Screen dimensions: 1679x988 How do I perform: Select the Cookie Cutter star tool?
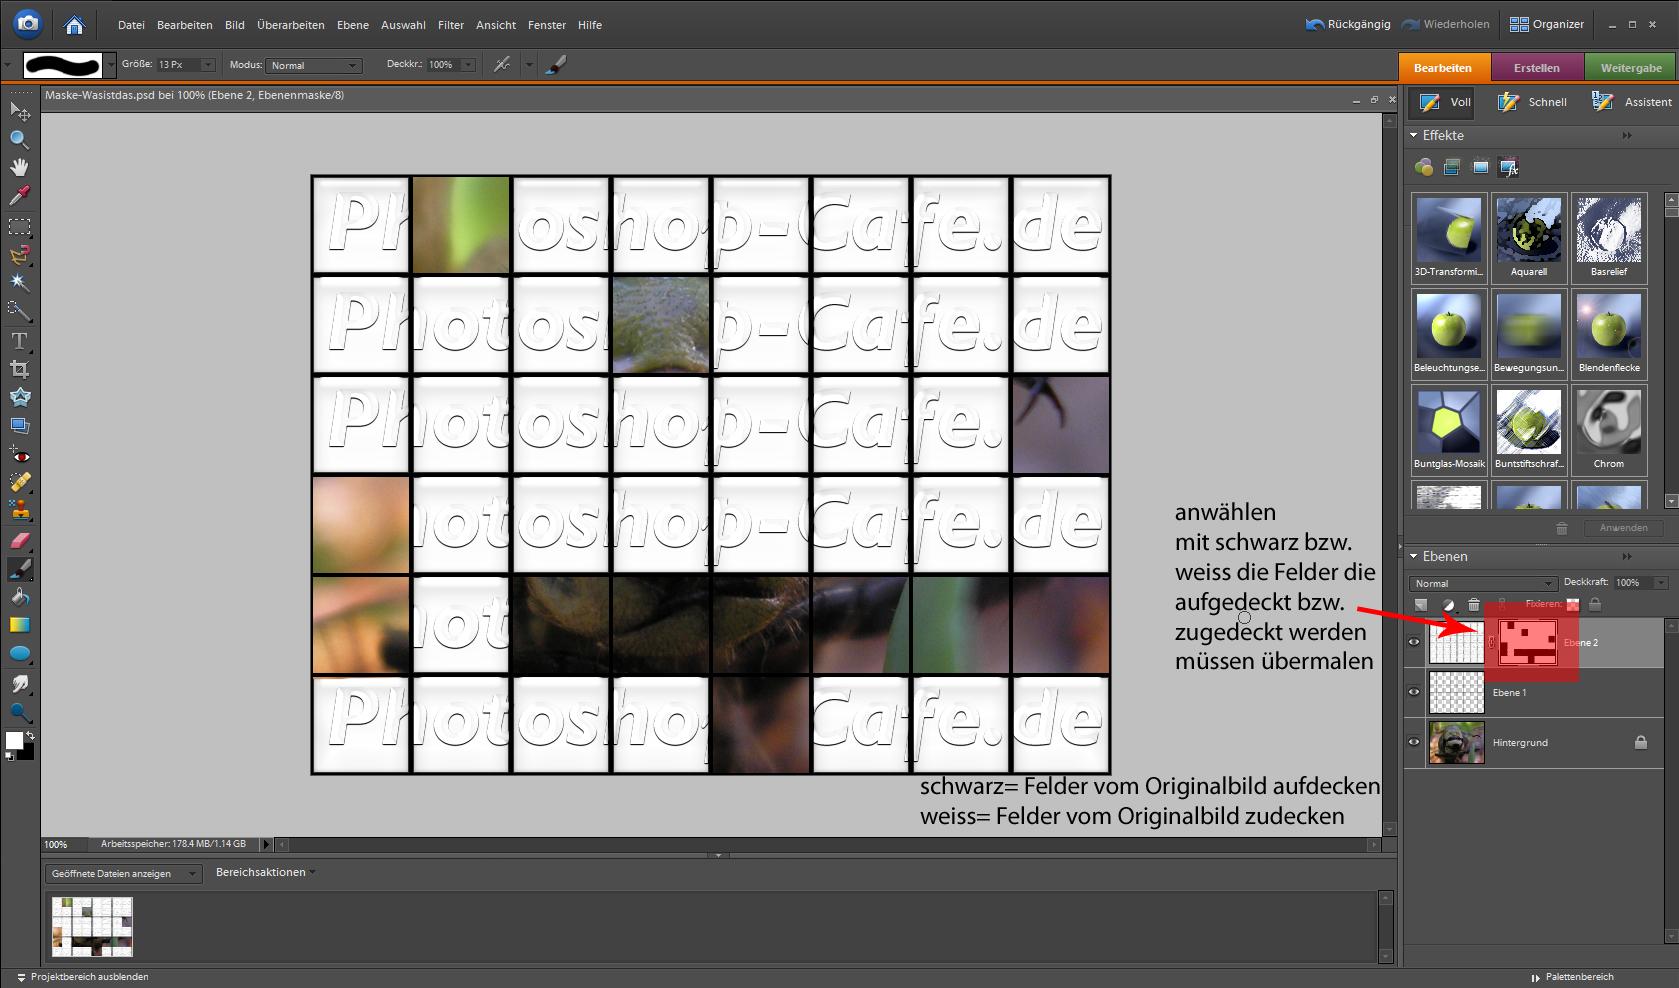click(x=19, y=397)
